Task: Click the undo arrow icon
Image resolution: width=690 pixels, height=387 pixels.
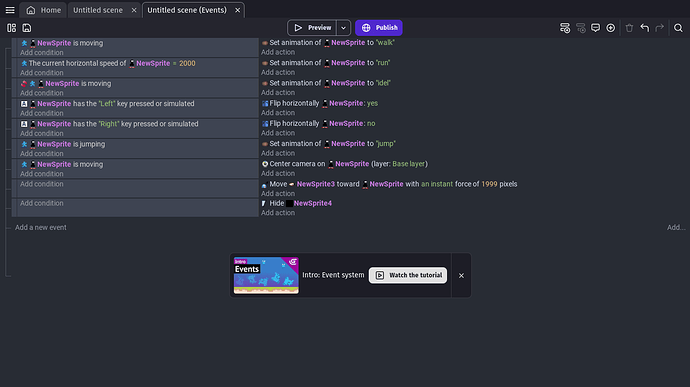Action: tap(645, 28)
